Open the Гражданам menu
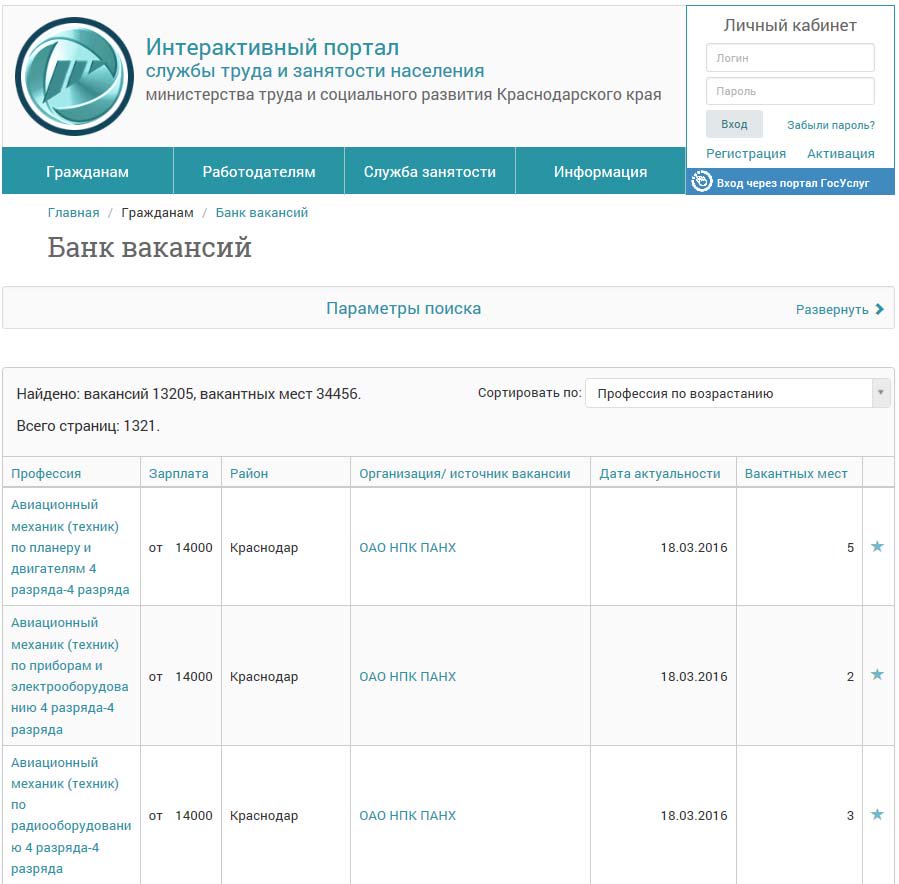Screen dimensions: 899x884 click(x=88, y=171)
